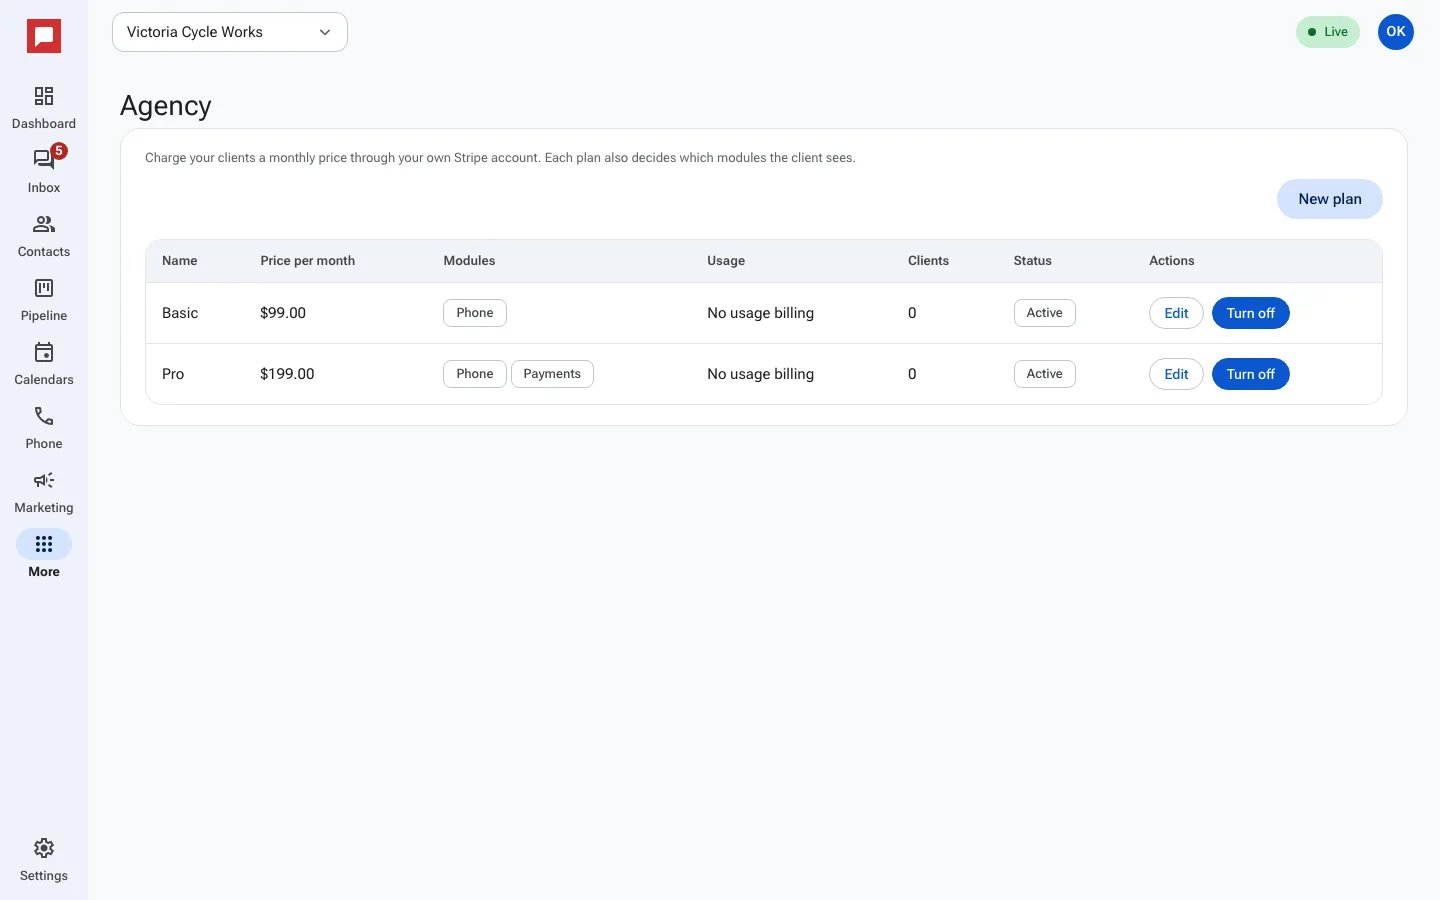This screenshot has width=1440, height=900.
Task: Click the $199.00 price cell
Action: [287, 374]
